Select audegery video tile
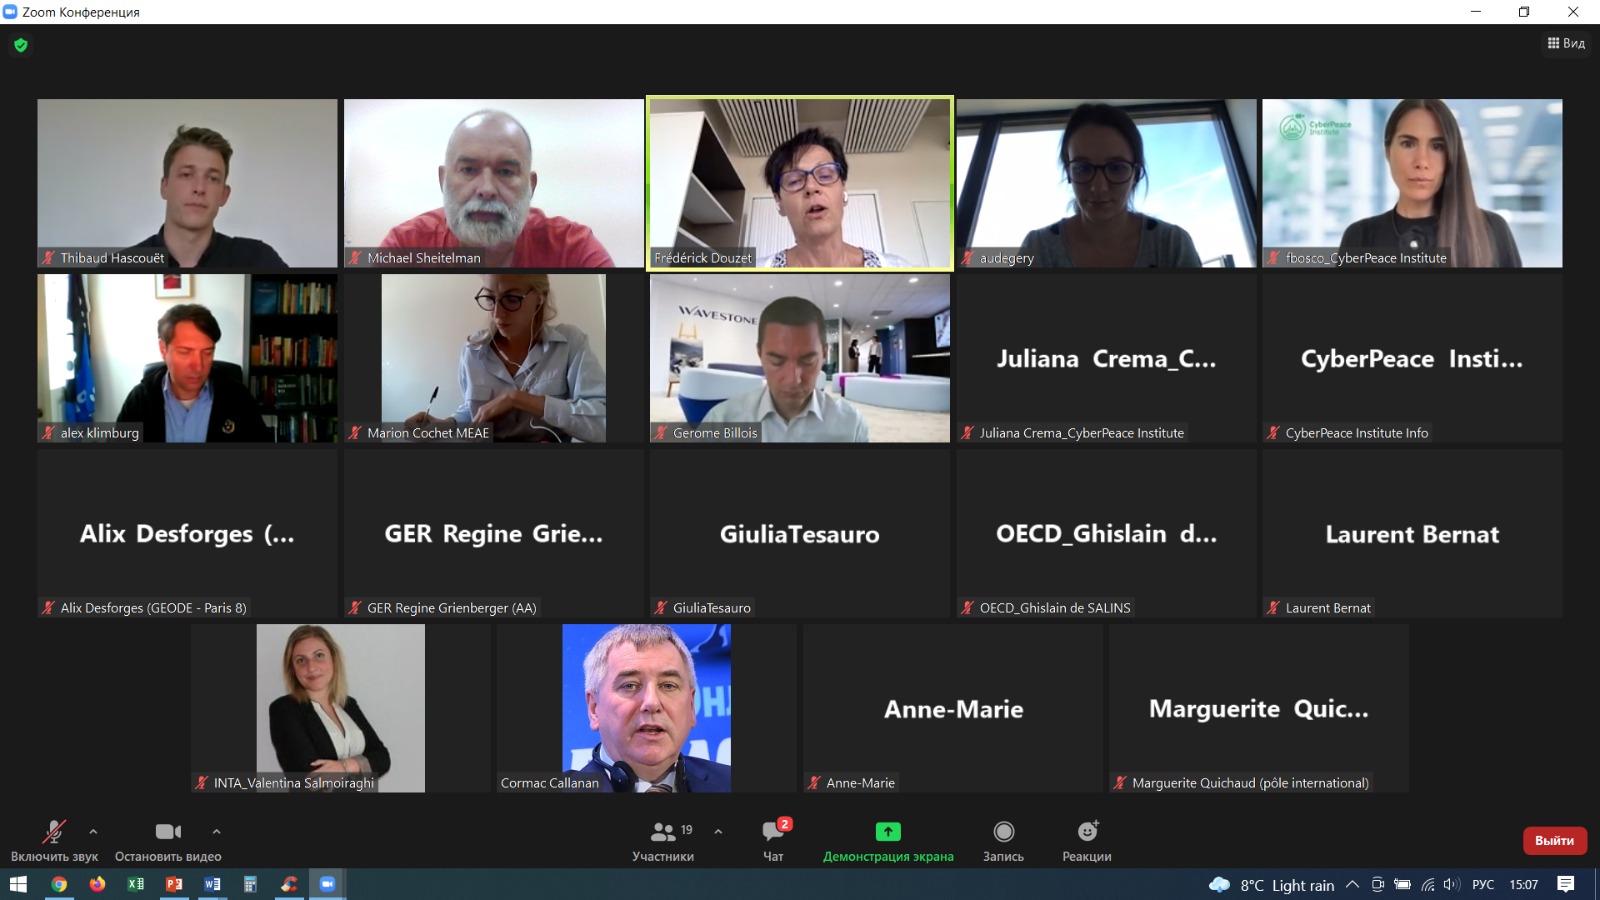Viewport: 1600px width, 900px height. pyautogui.click(x=1106, y=183)
